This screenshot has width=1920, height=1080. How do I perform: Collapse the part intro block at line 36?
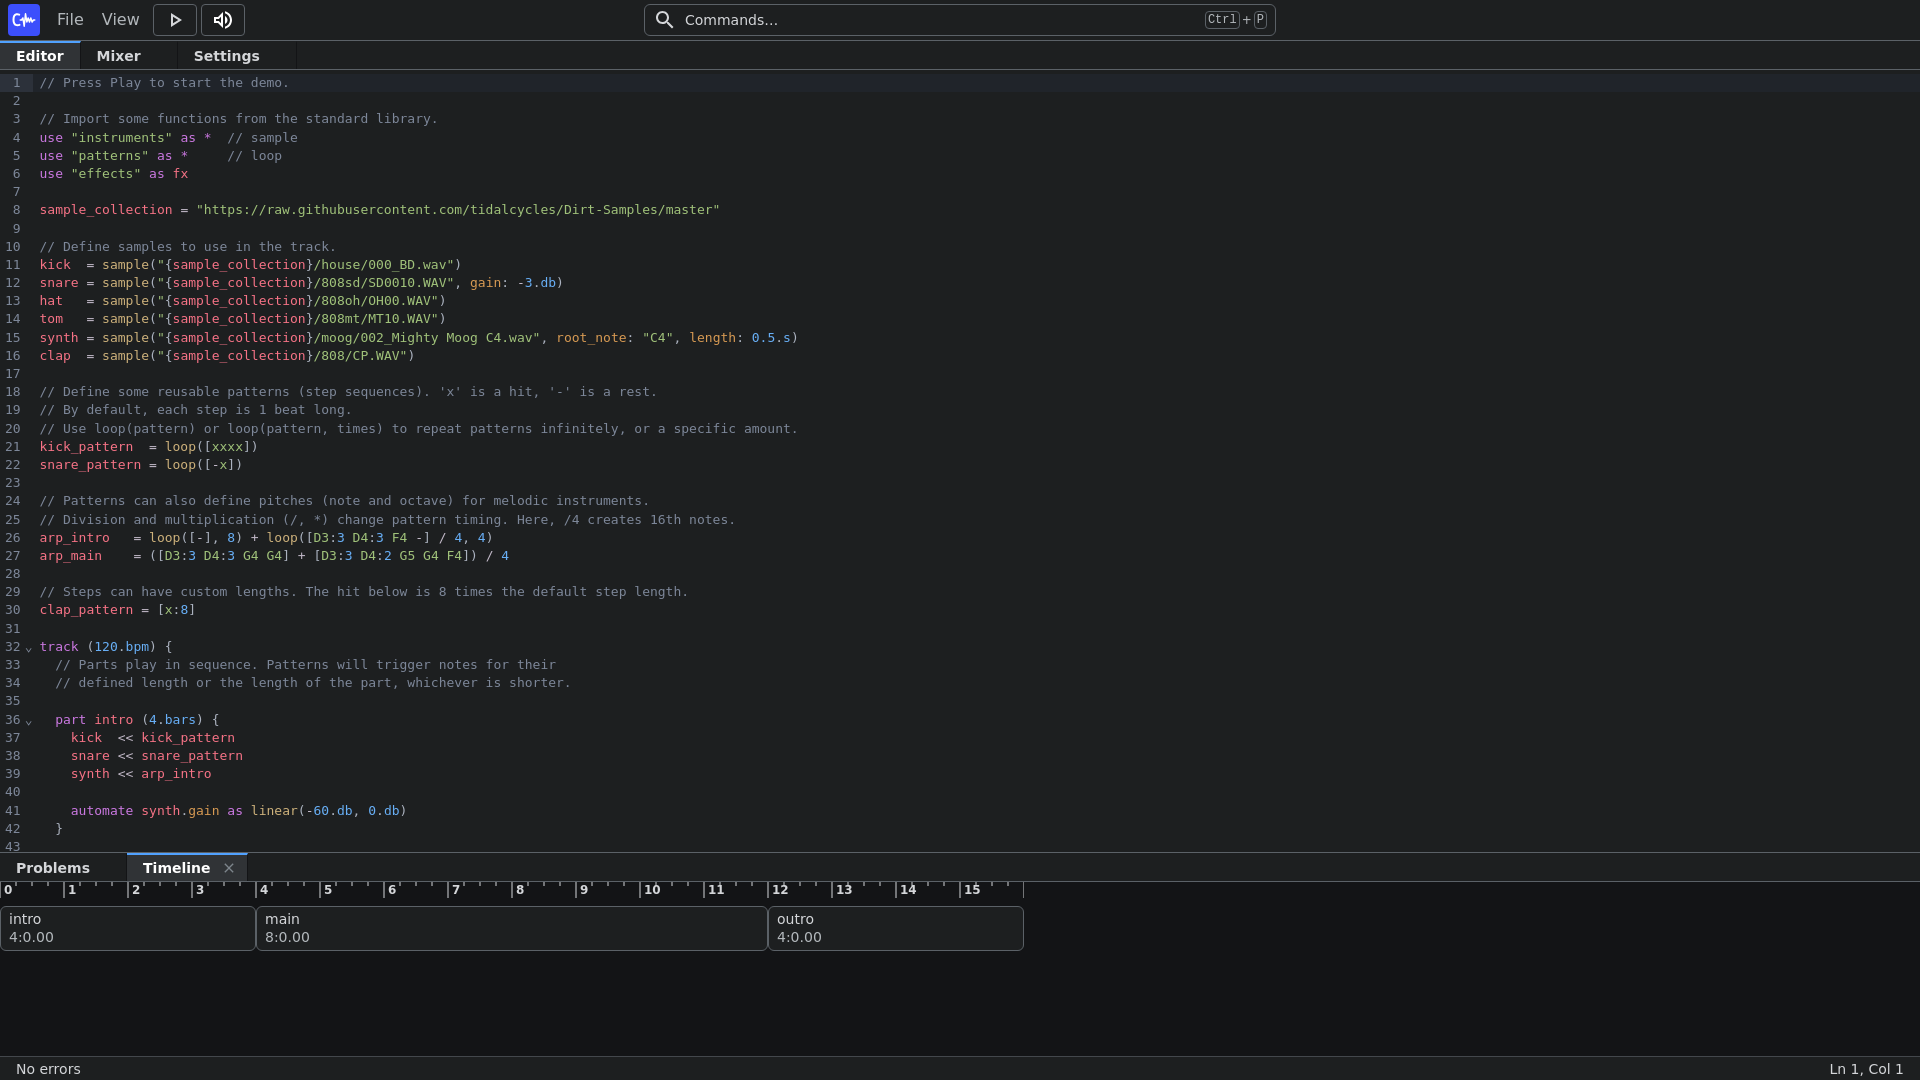coord(28,721)
